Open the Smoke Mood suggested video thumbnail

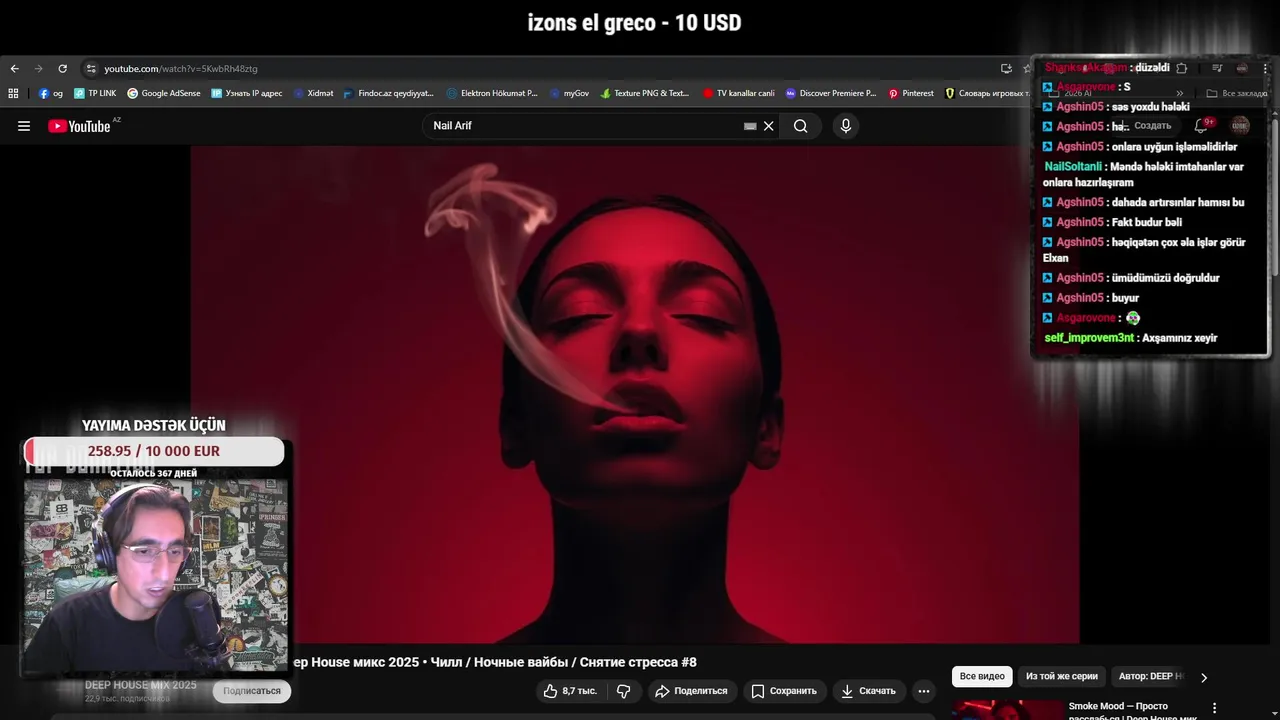[x=1006, y=710]
